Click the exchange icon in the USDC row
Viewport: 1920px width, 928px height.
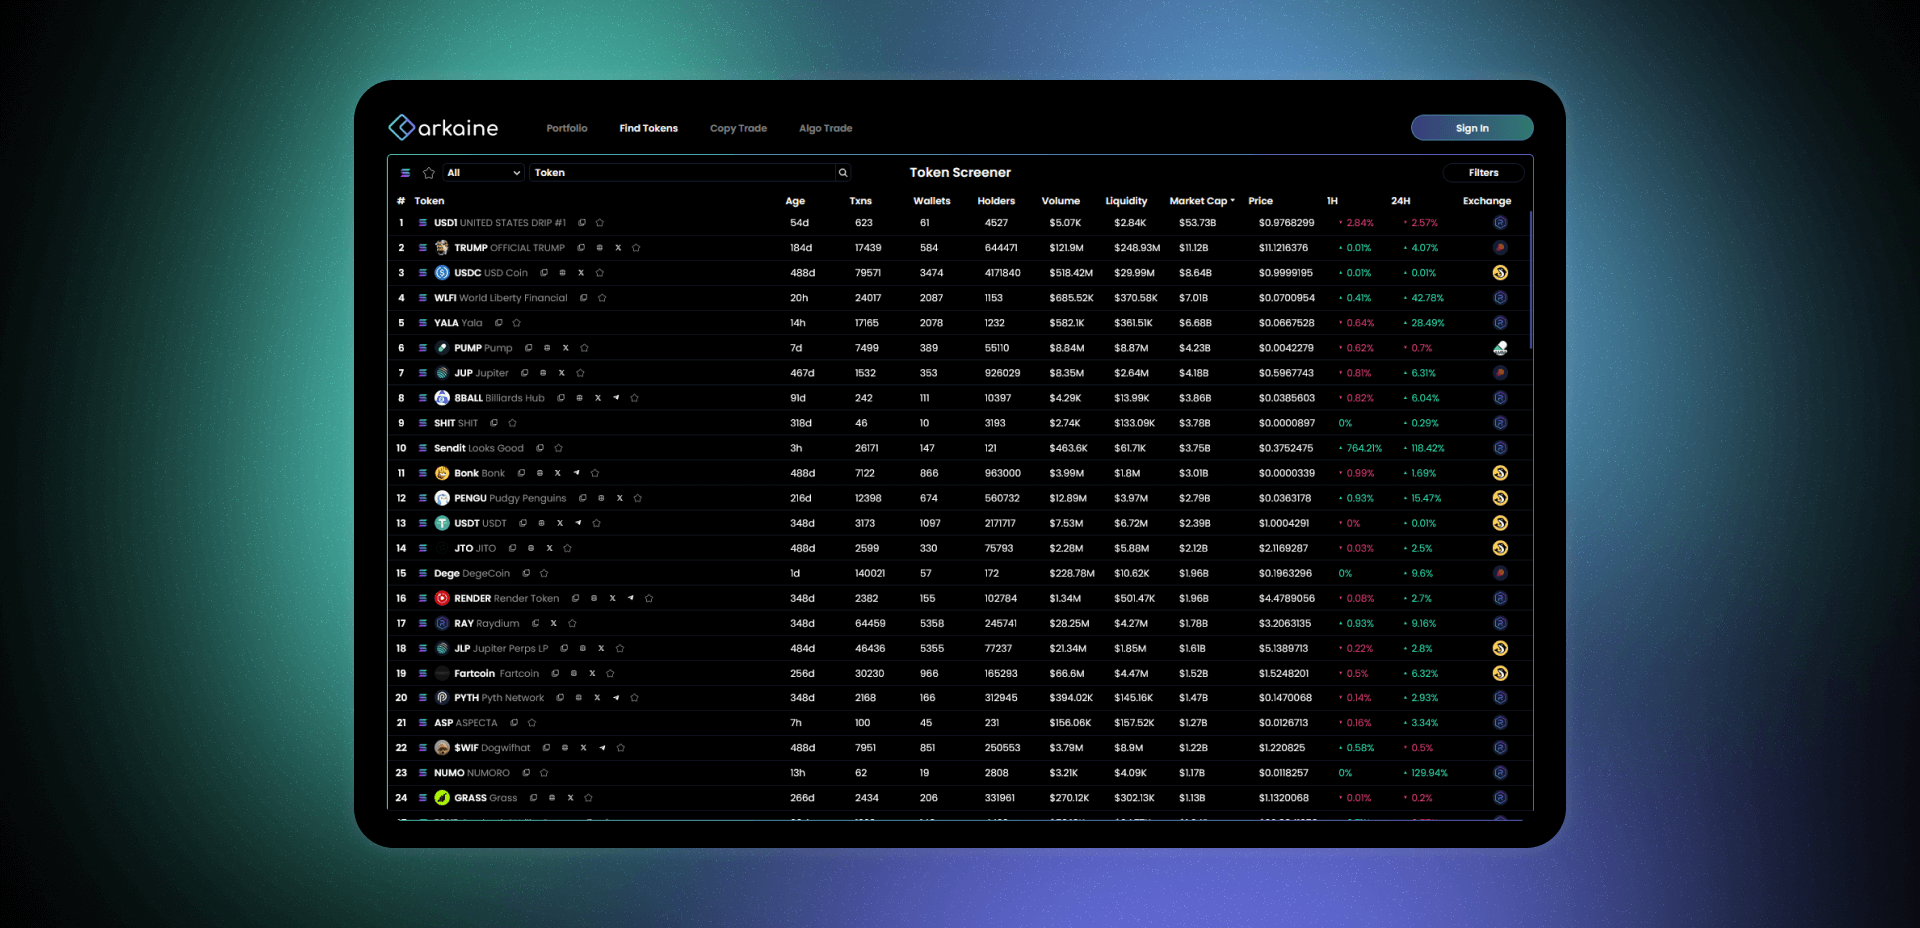pos(1500,273)
